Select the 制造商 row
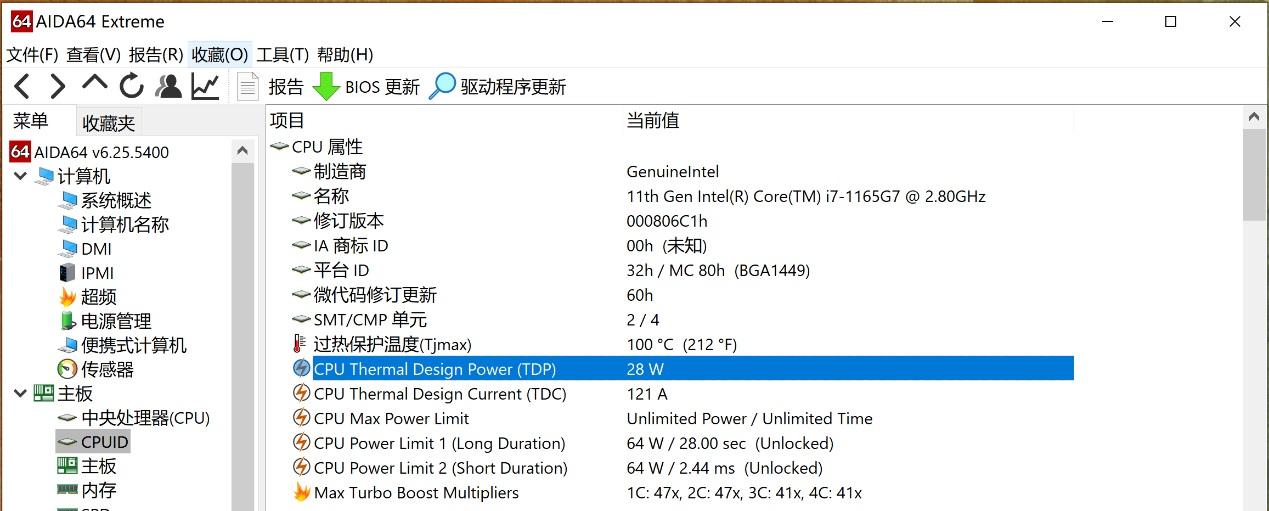The width and height of the screenshot is (1269, 511). (x=670, y=172)
